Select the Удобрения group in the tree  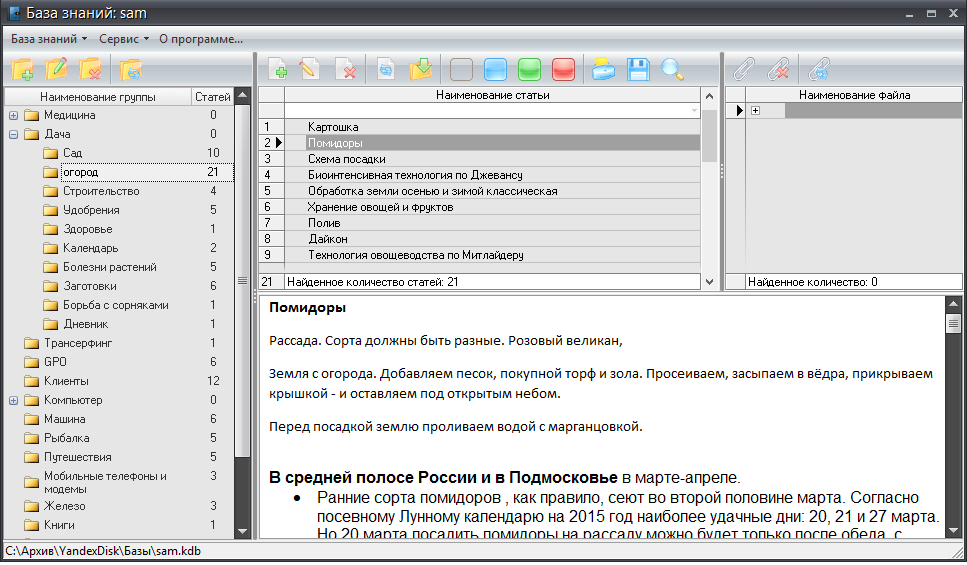[x=91, y=210]
